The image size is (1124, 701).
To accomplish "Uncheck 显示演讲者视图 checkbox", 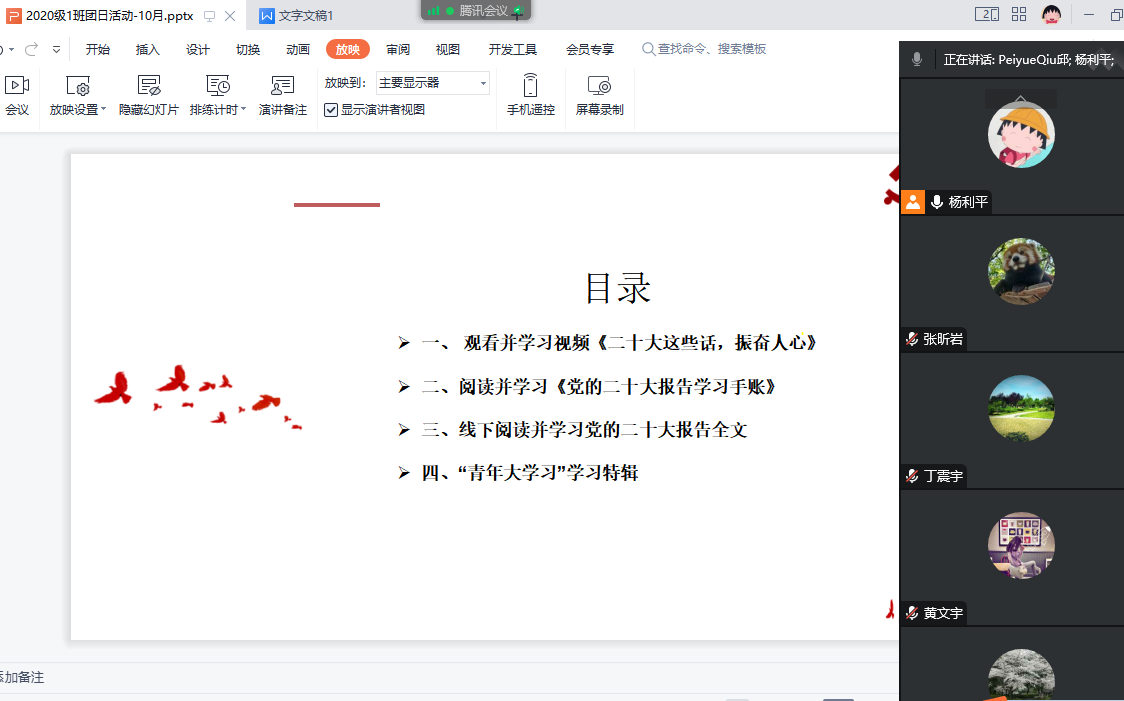I will [331, 110].
